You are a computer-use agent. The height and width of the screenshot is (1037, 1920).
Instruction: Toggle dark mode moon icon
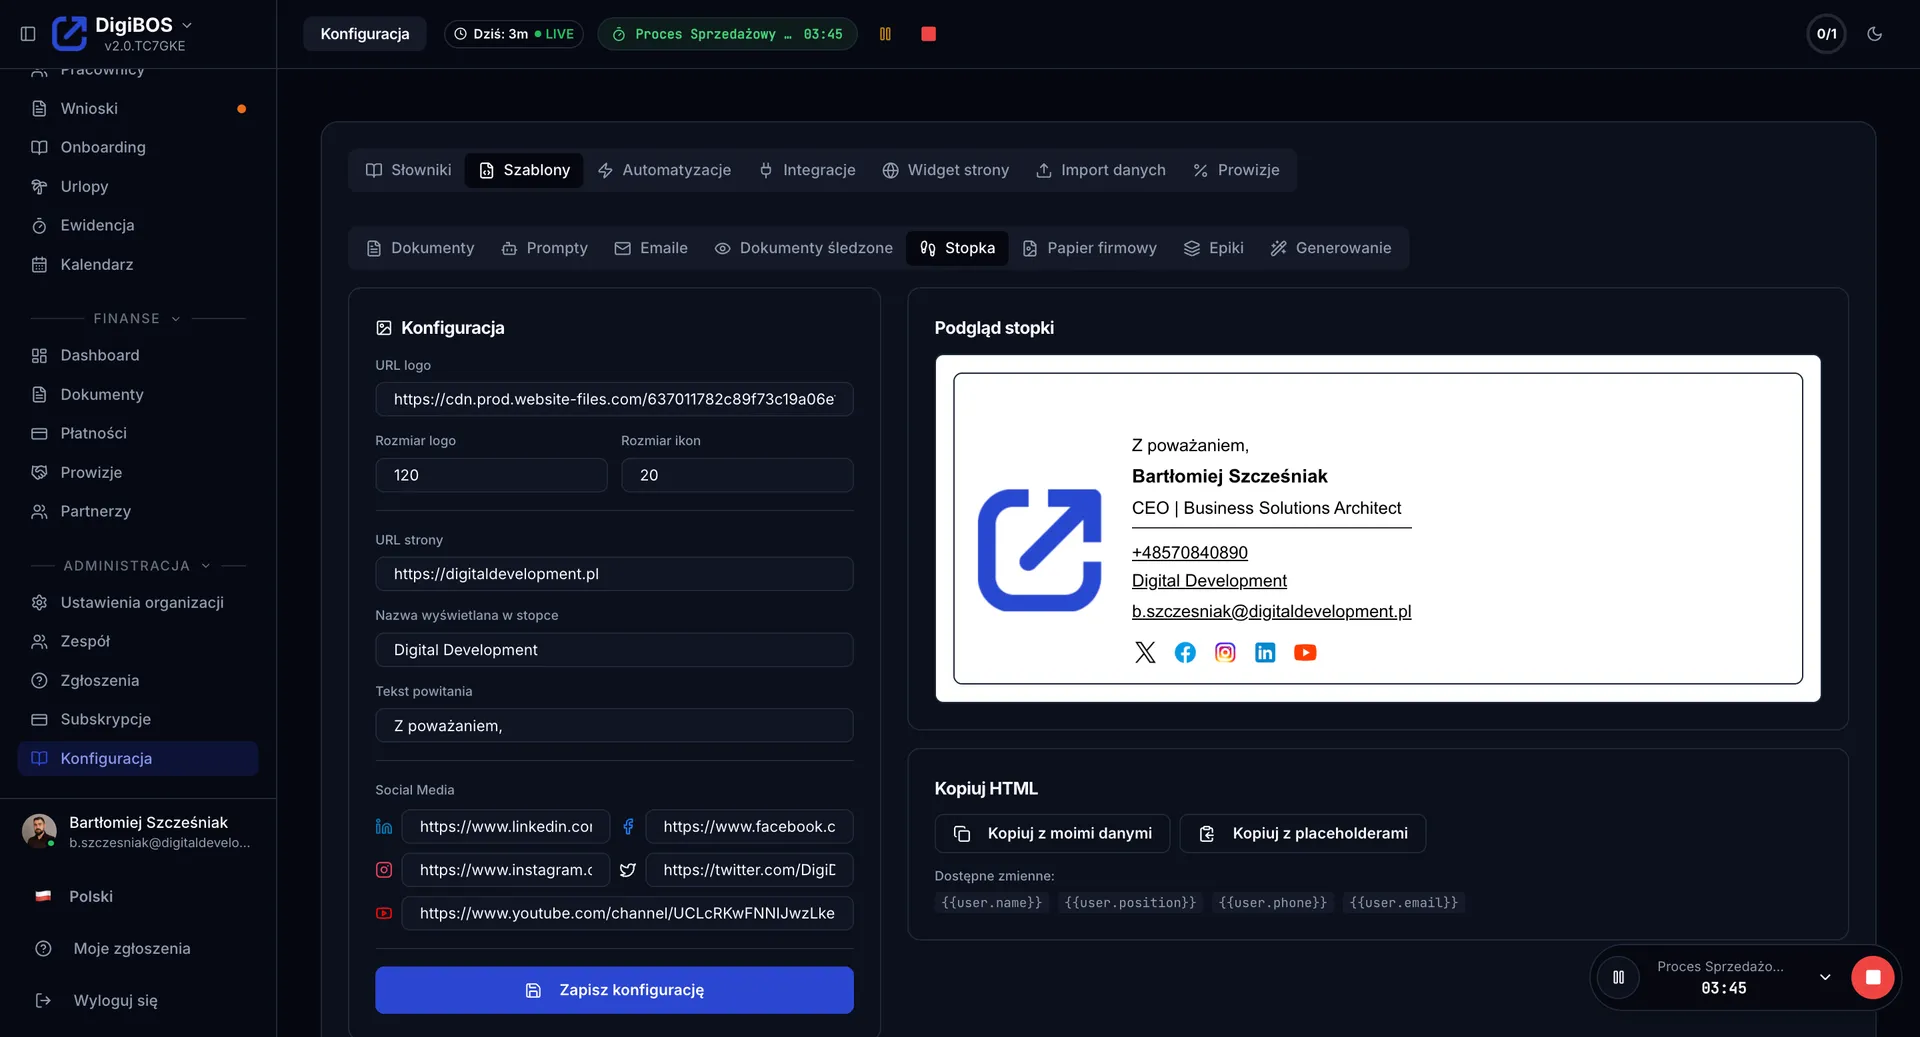pyautogui.click(x=1875, y=34)
